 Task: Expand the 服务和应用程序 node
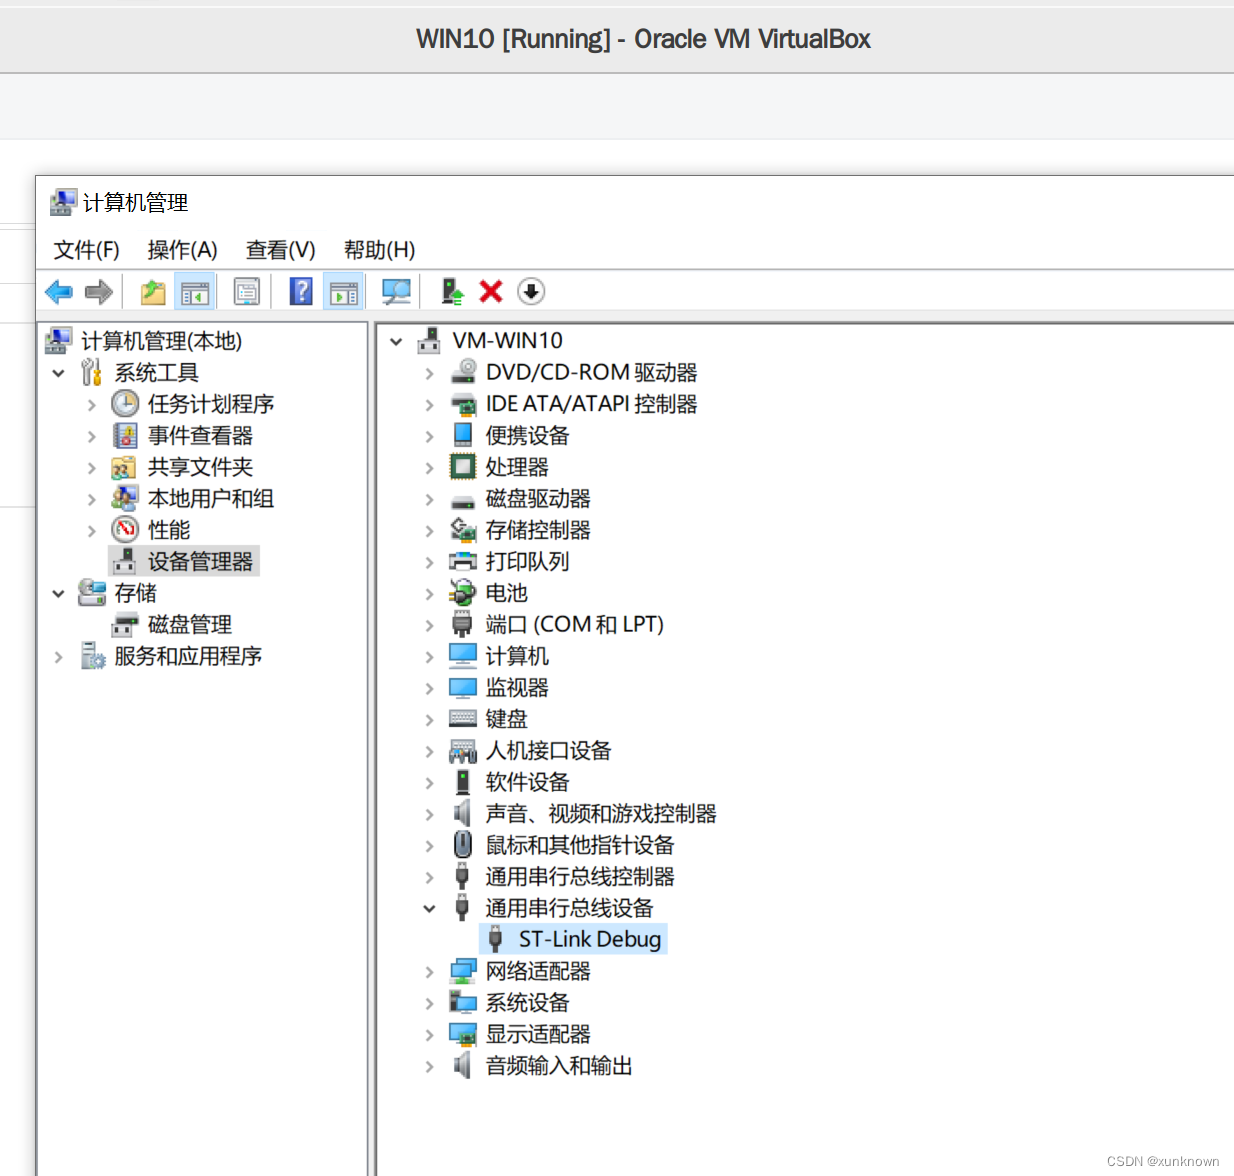coord(58,657)
